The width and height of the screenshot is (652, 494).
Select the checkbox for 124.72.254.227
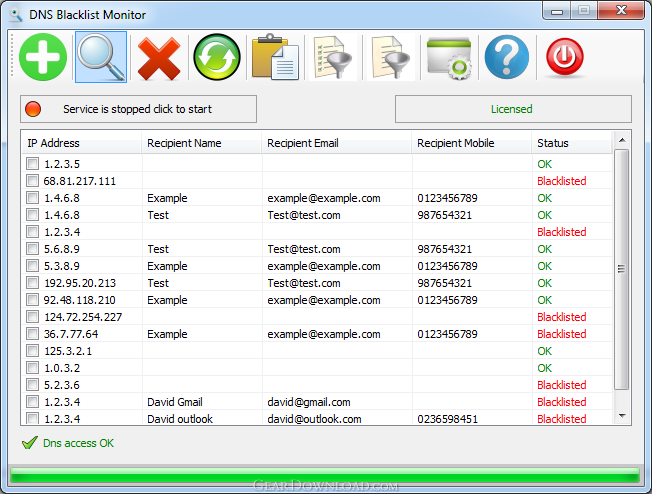(32, 317)
